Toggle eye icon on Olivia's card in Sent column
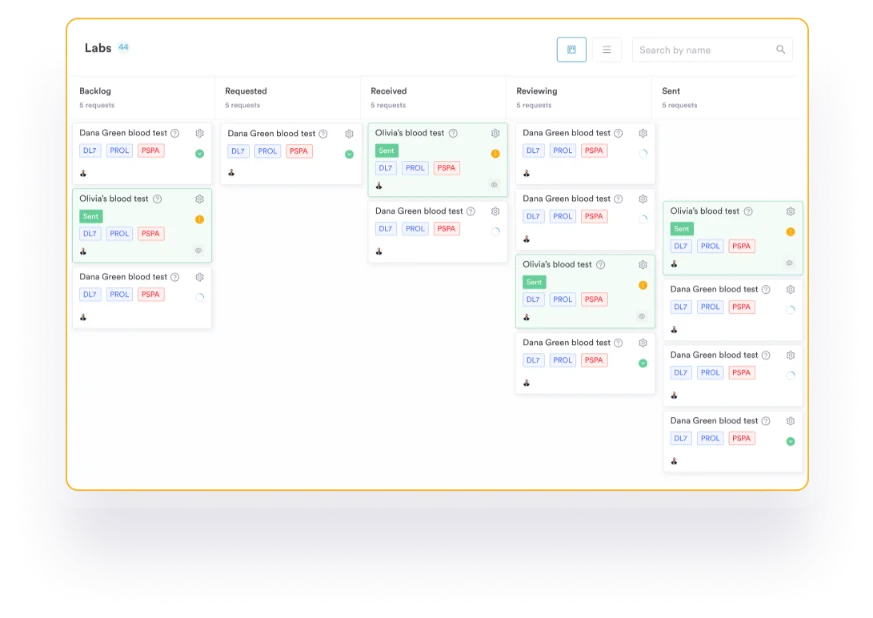Viewport: 873px width, 618px height. click(x=789, y=263)
